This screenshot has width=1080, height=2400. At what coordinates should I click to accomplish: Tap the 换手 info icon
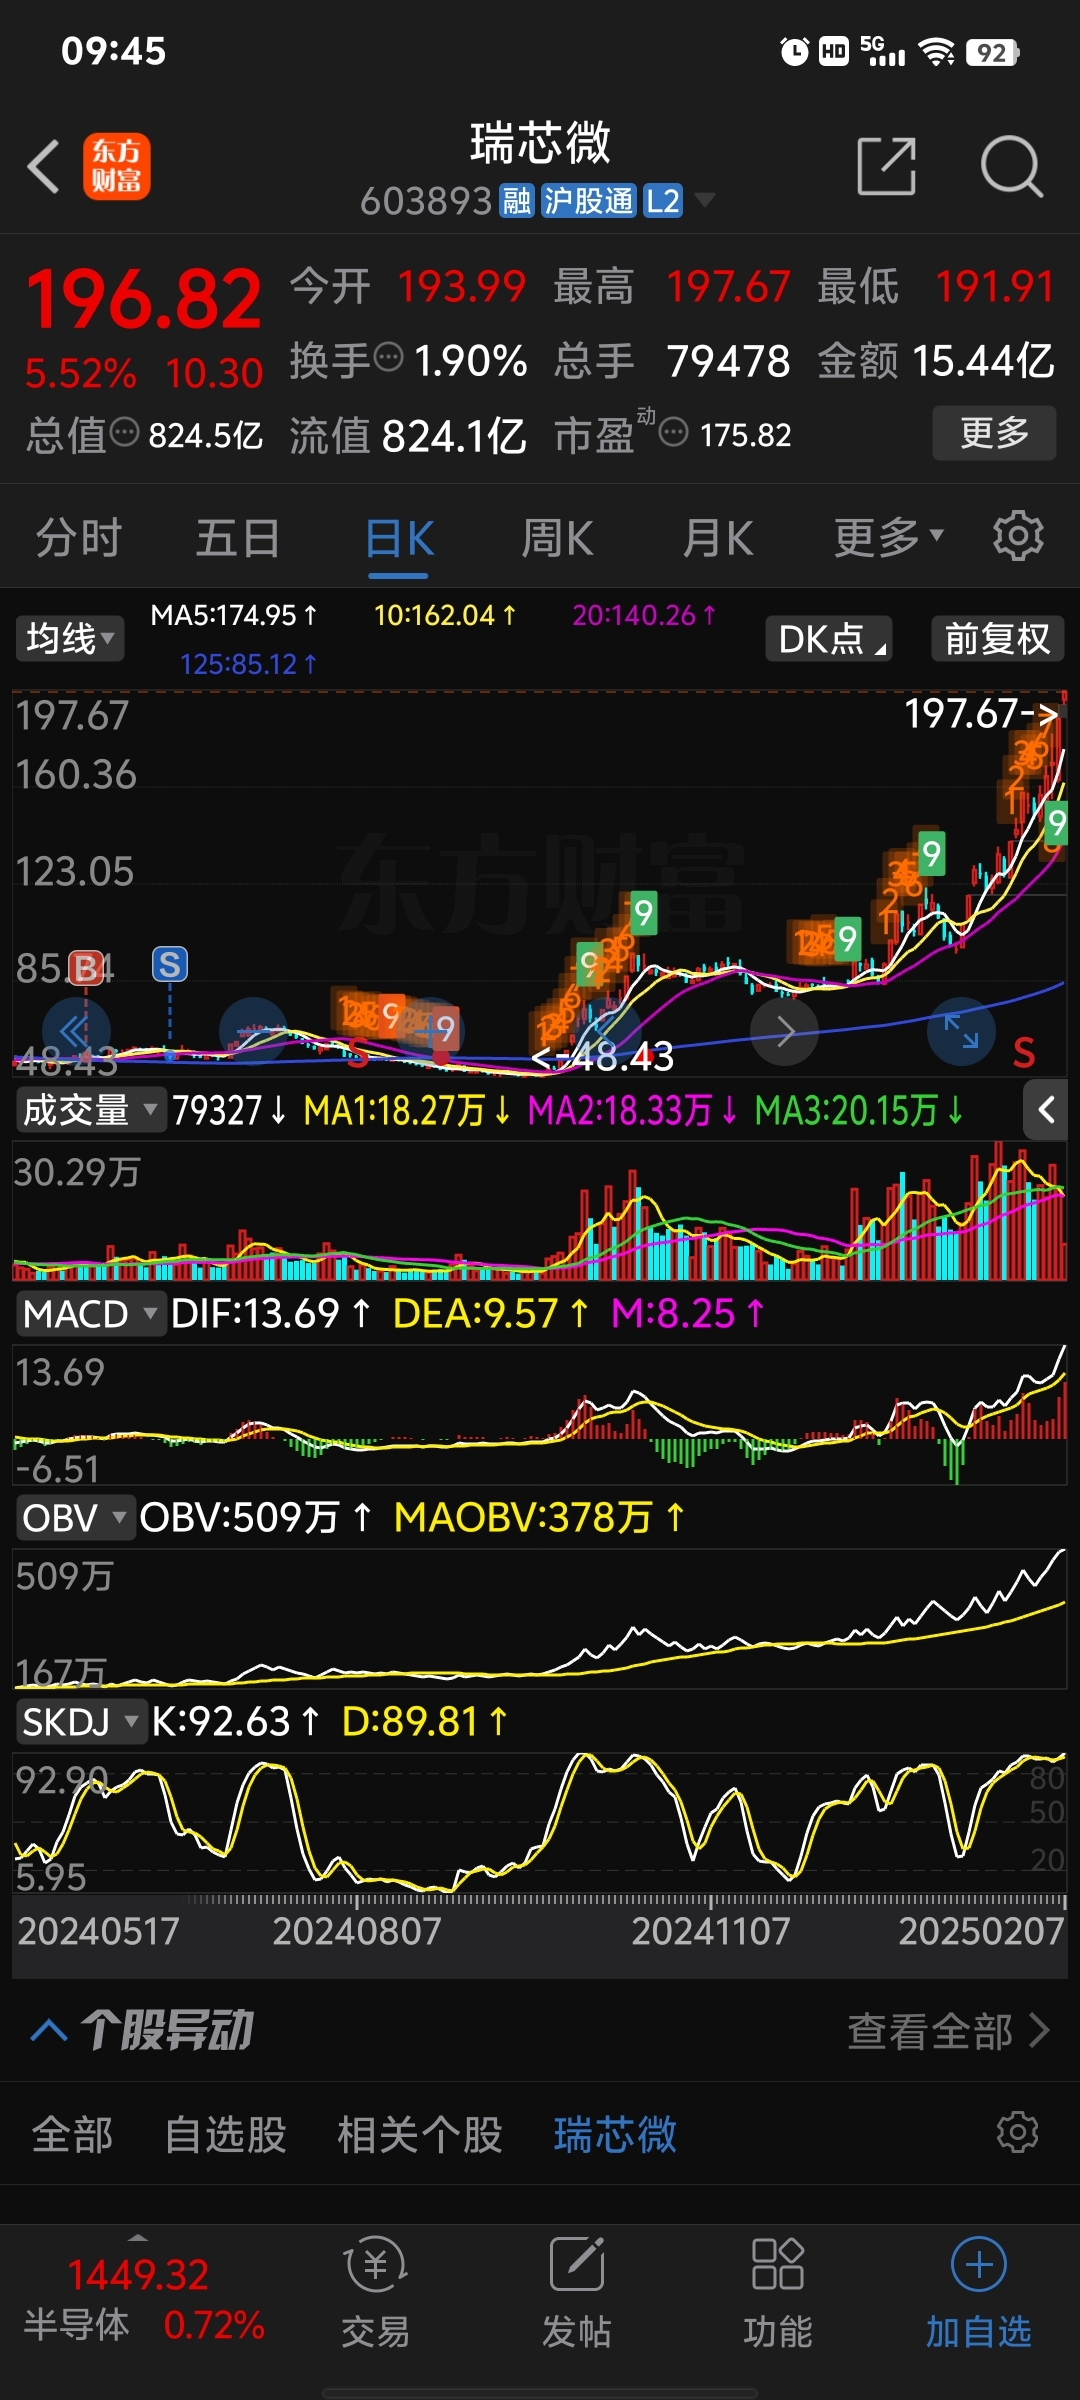388,356
